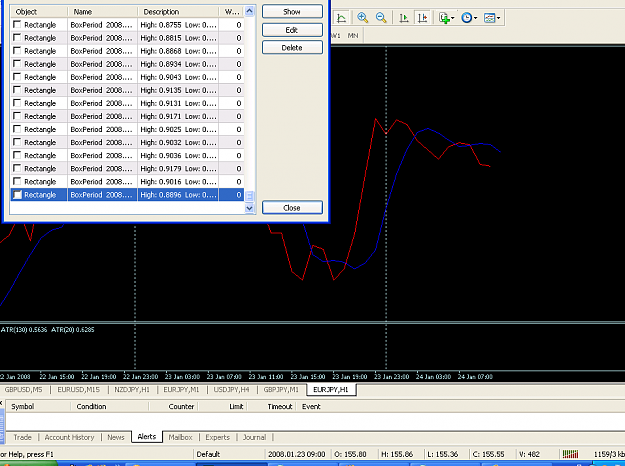
Task: Tick the checkbox for High: 0.9171 rectangle
Action: tap(17, 116)
